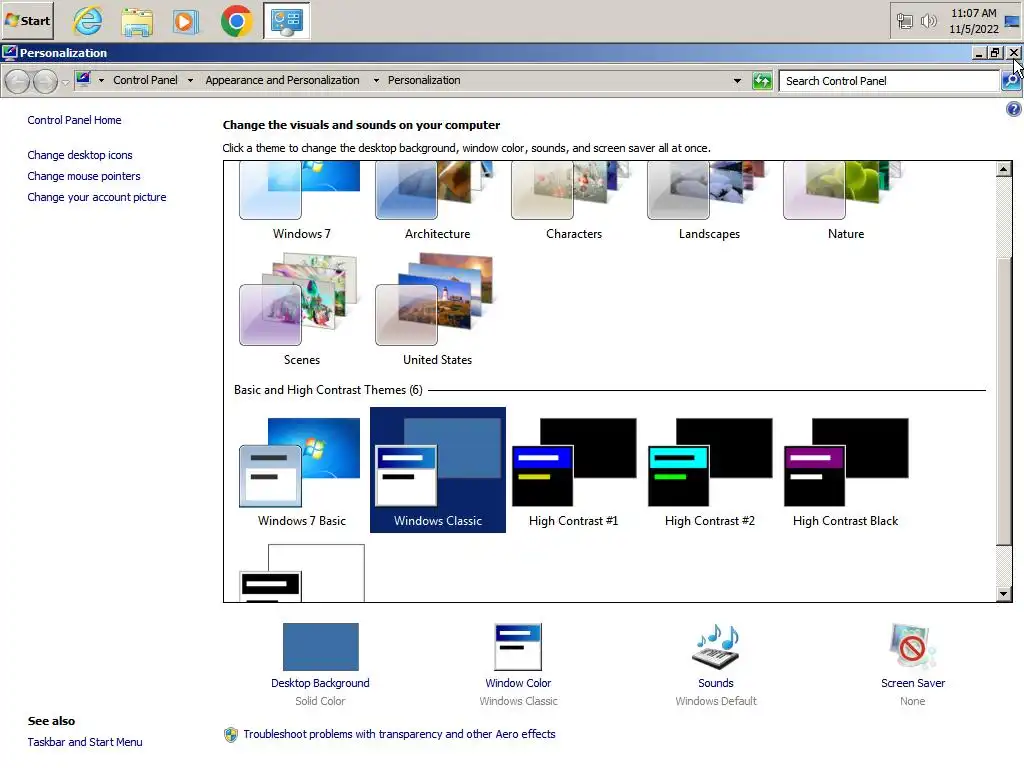Open Change mouse pointers link
The height and width of the screenshot is (768, 1024).
click(x=84, y=176)
